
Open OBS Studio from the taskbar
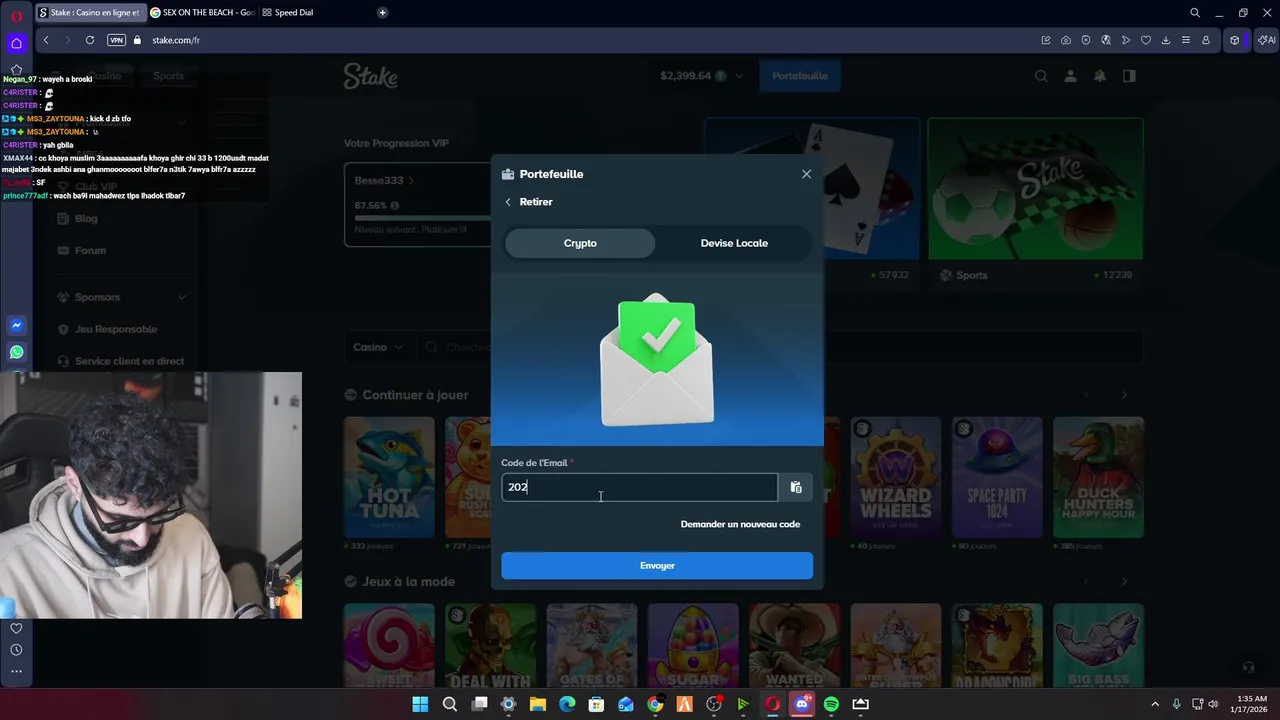[x=714, y=704]
